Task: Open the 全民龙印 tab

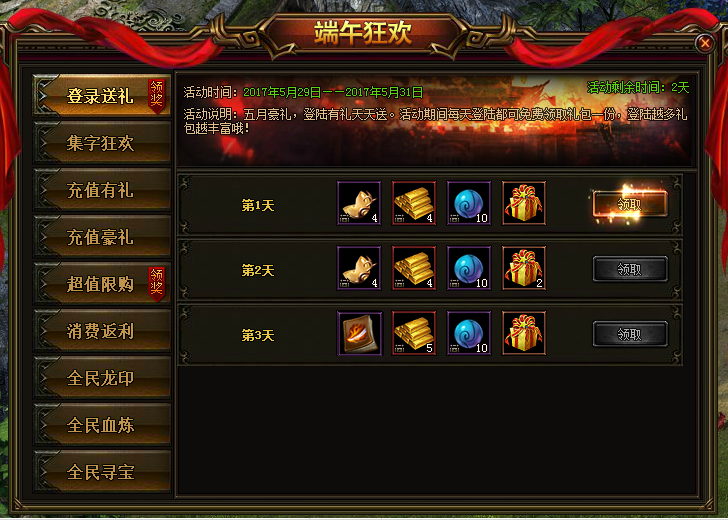Action: click(102, 377)
